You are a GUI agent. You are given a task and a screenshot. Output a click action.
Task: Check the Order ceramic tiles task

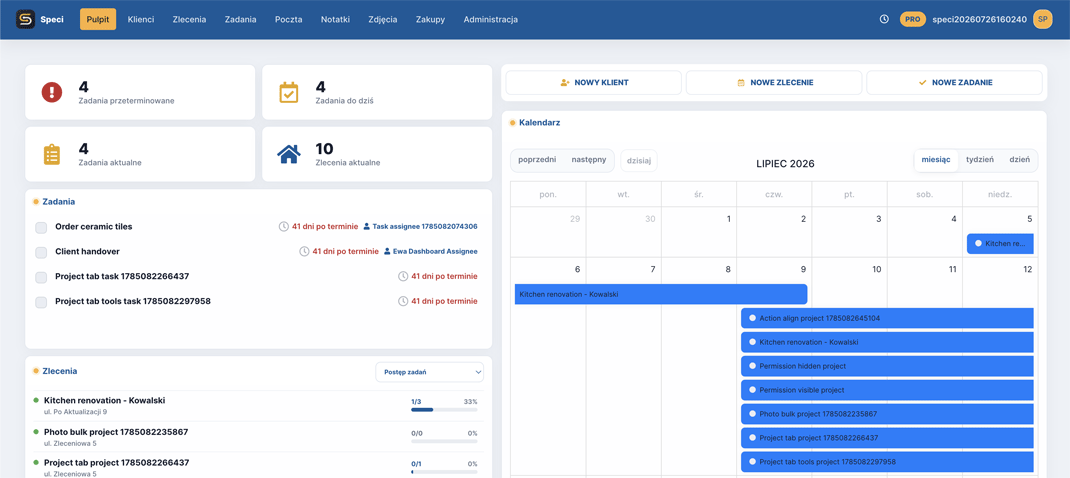tap(41, 227)
